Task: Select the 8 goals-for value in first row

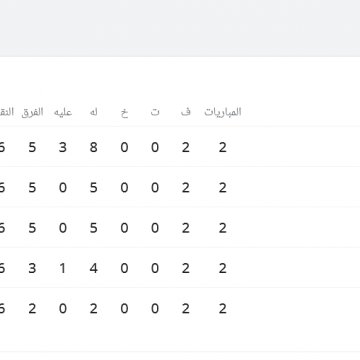Action: point(94,147)
